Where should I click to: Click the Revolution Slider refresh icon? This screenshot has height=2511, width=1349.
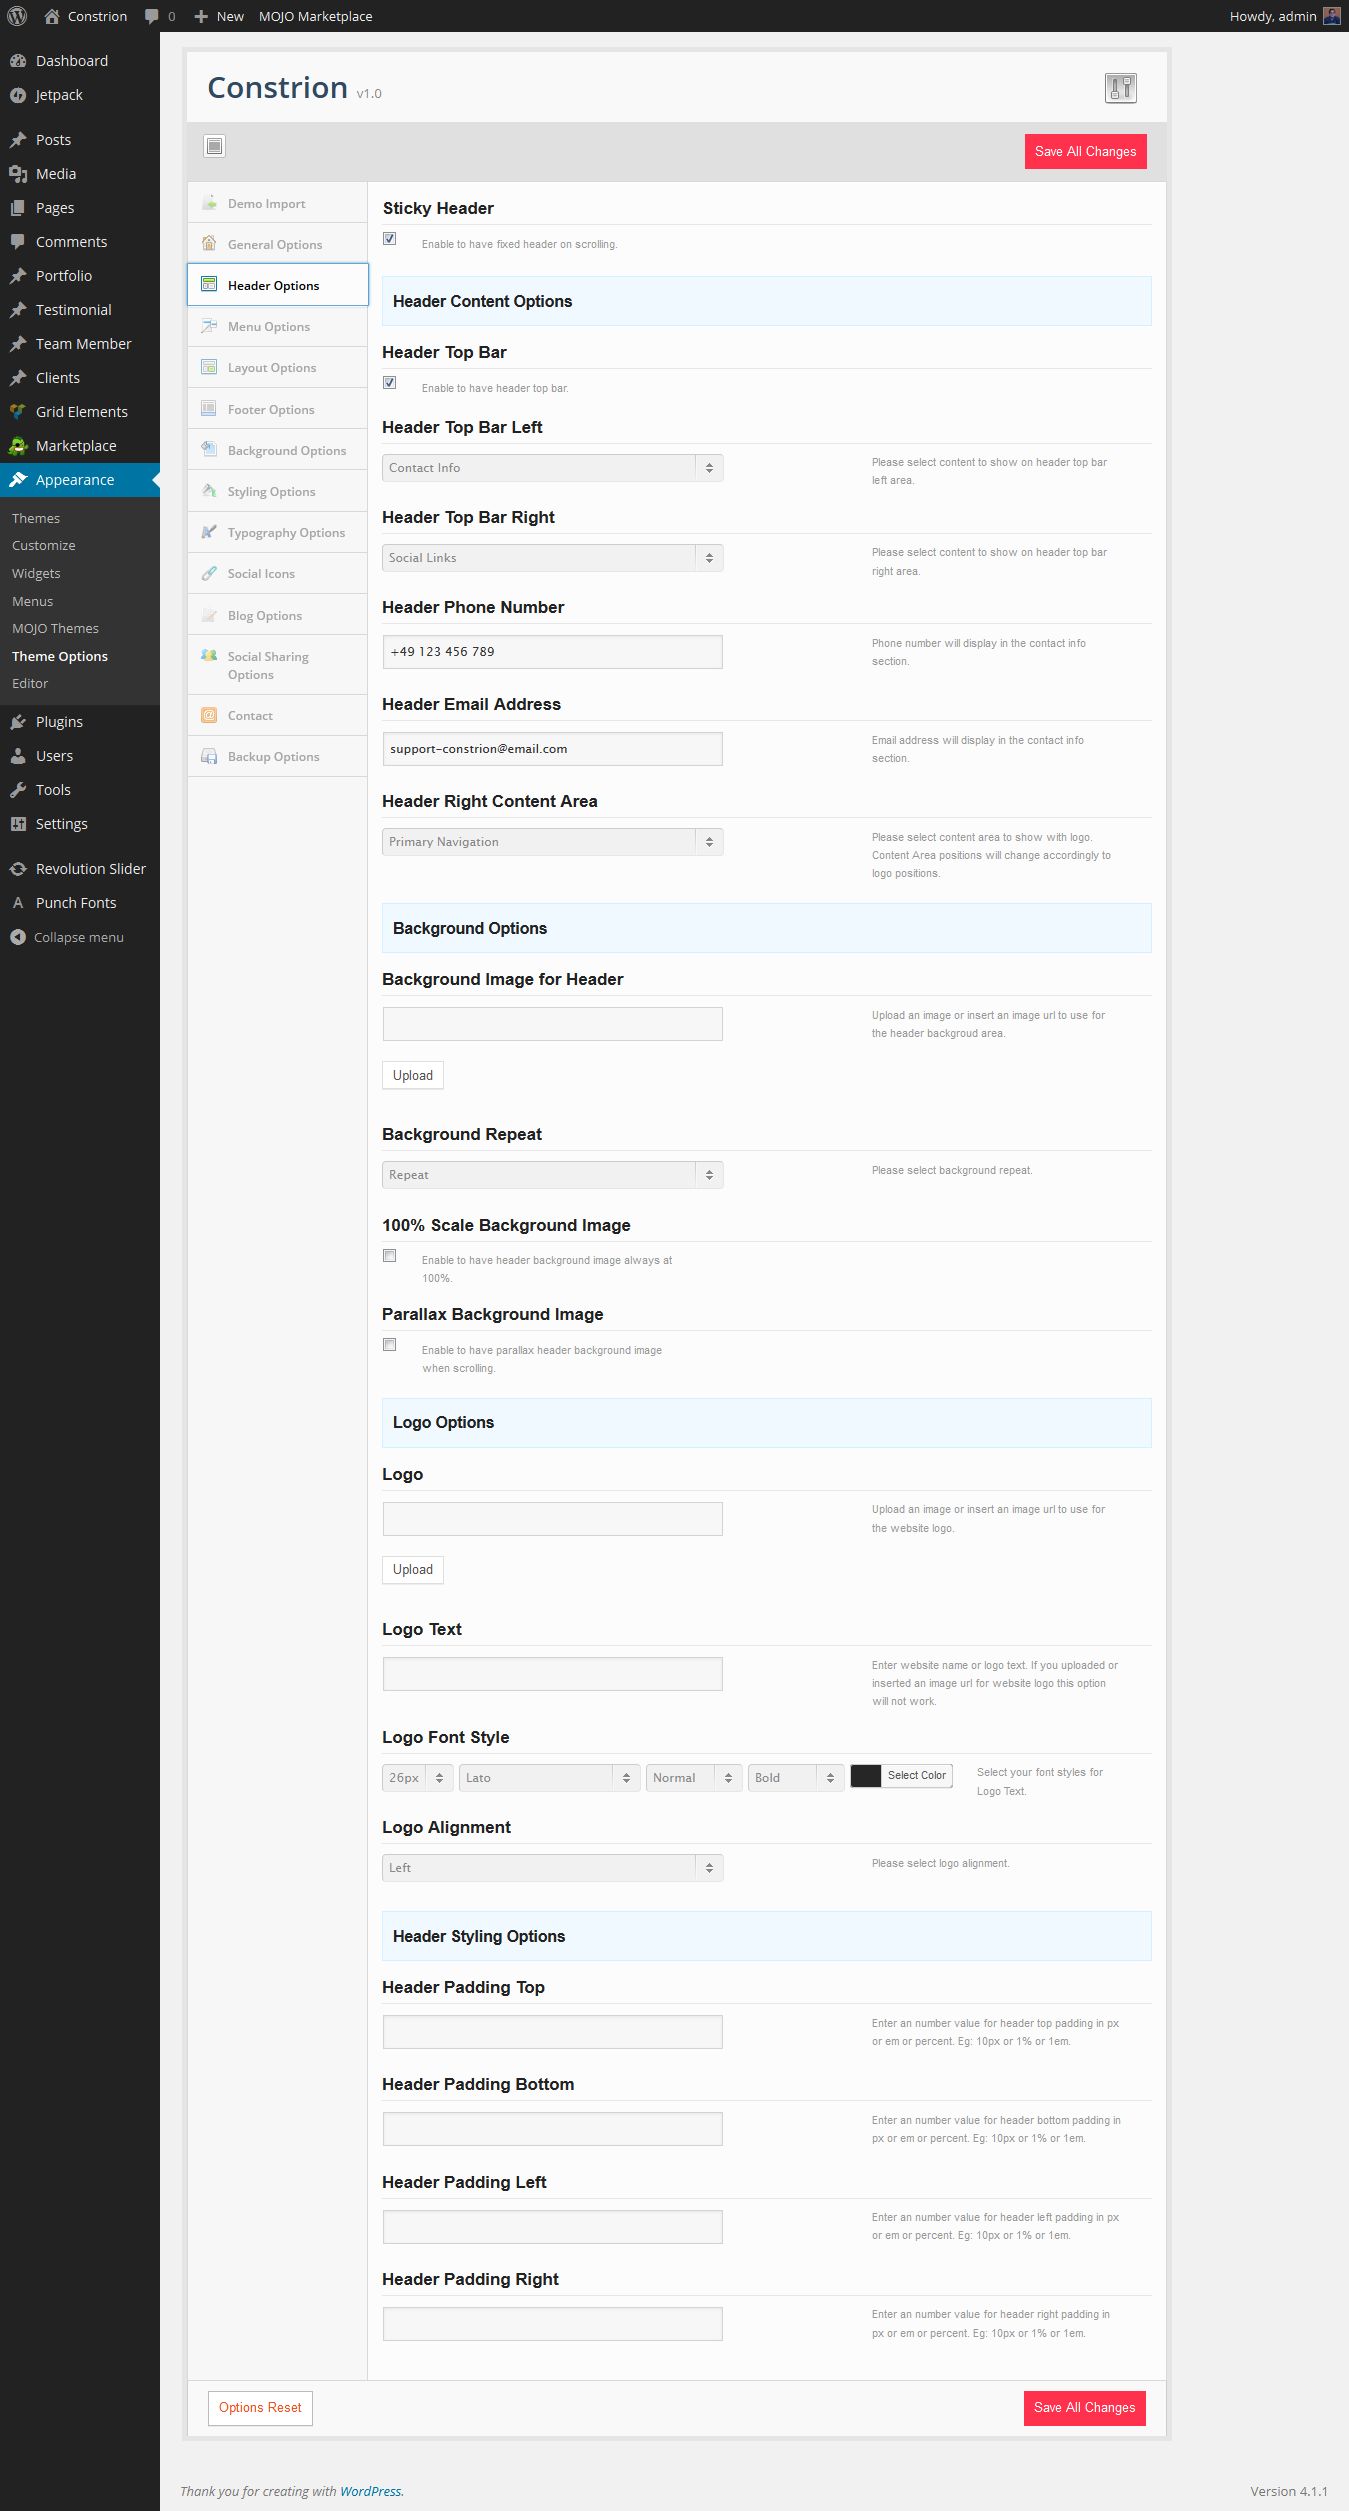[18, 869]
